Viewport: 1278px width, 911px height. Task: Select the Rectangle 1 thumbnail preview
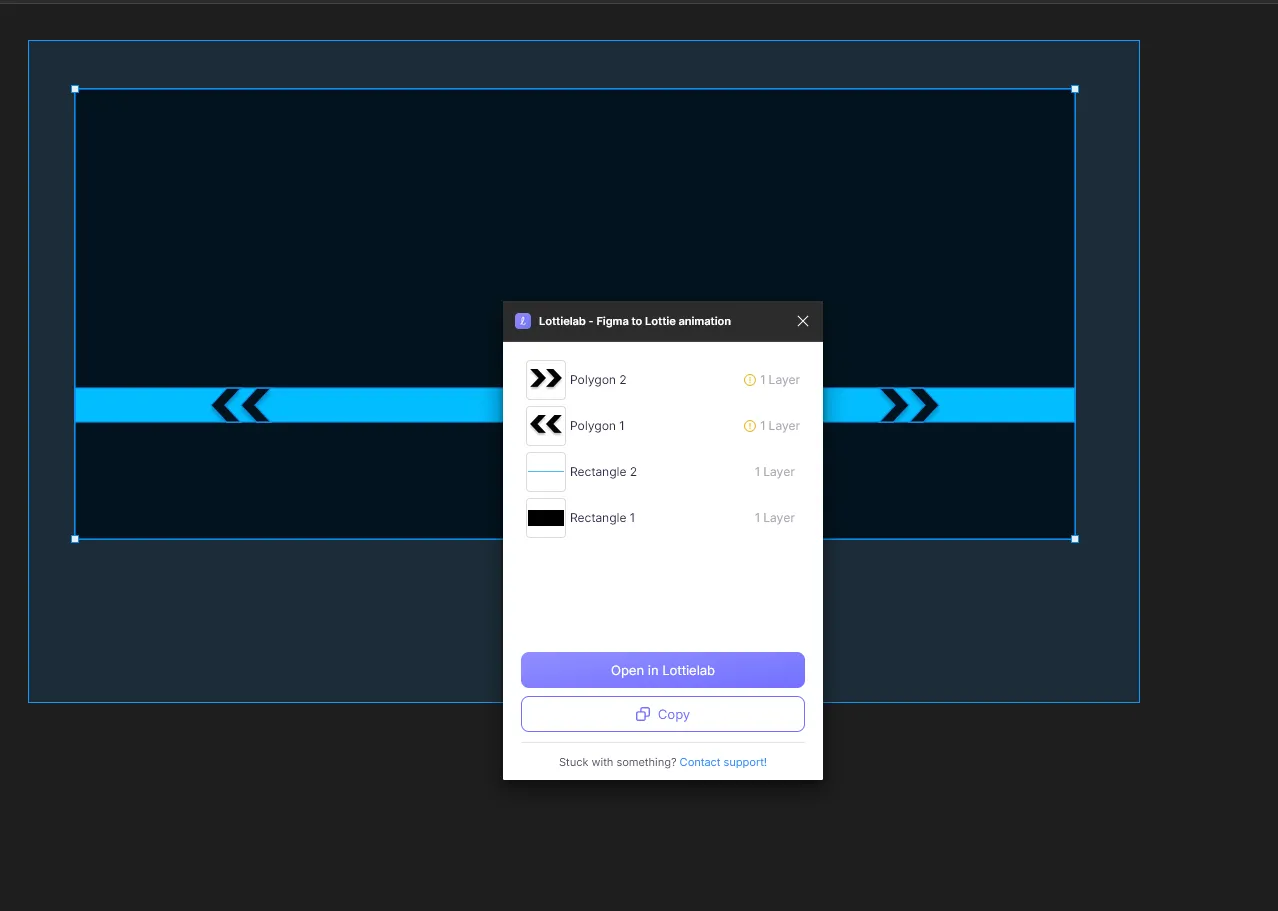[x=546, y=518]
